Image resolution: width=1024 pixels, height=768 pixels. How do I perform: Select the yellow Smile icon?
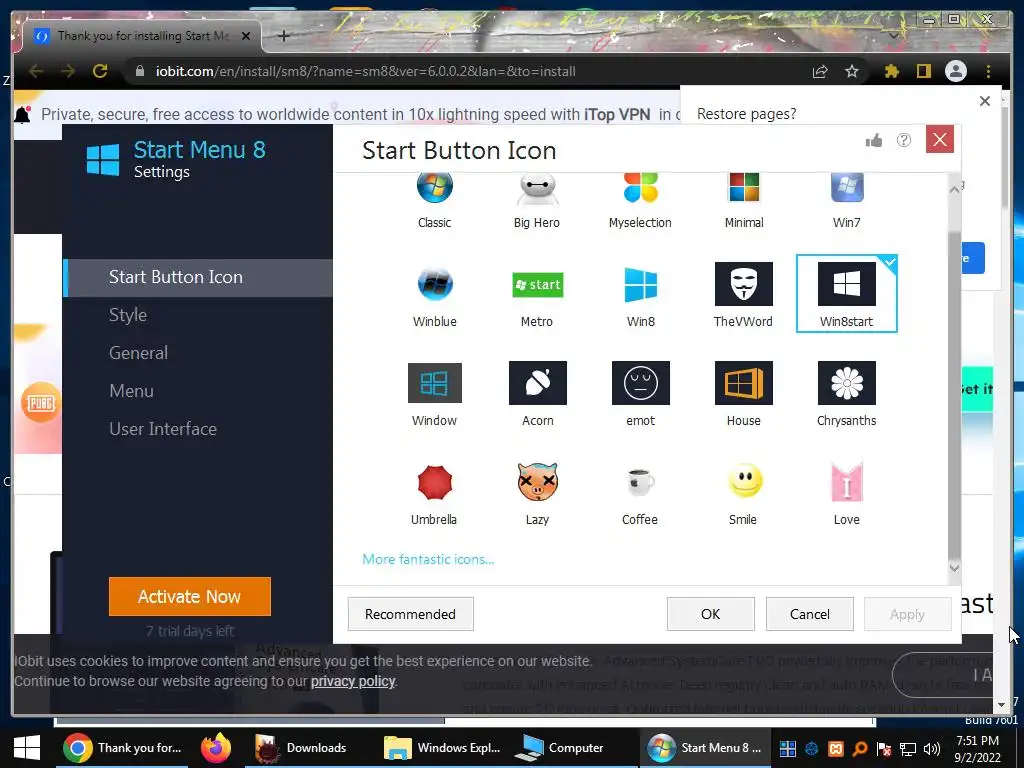(743, 493)
